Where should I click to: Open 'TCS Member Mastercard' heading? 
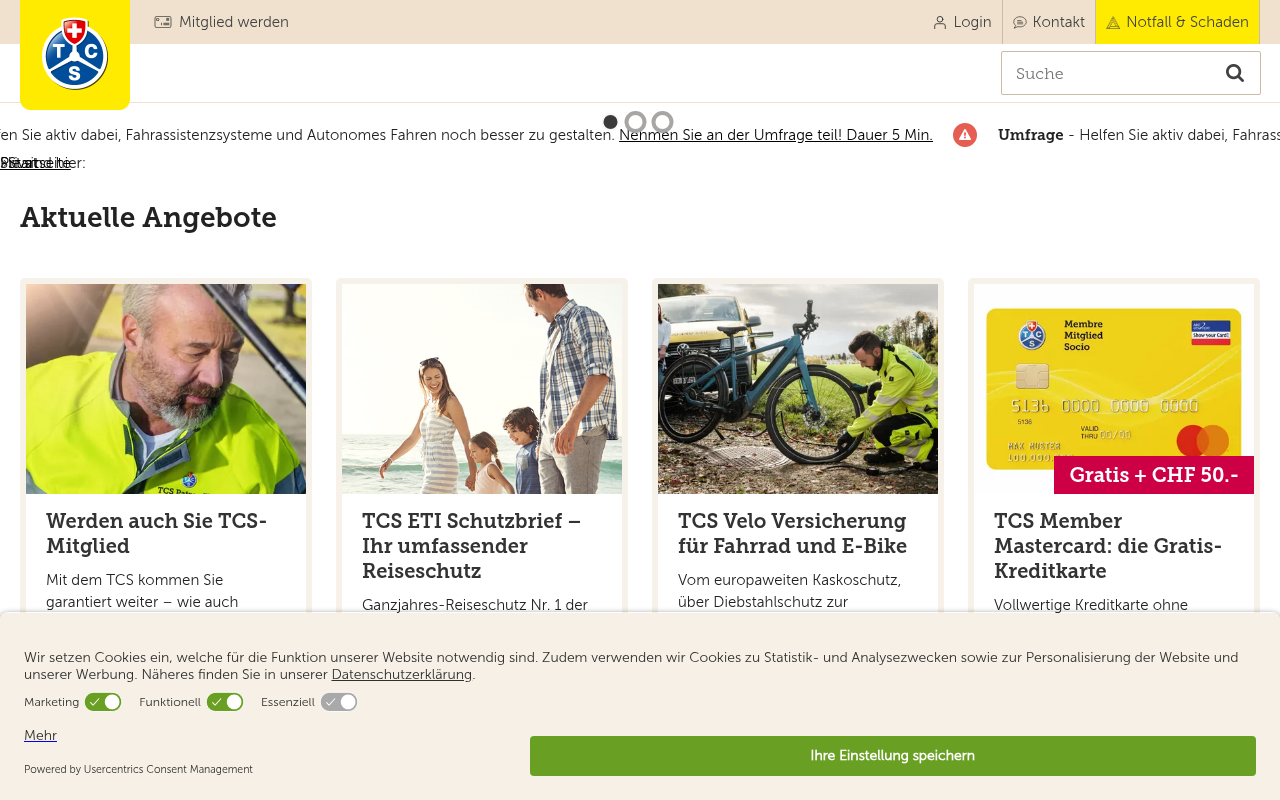(1108, 546)
